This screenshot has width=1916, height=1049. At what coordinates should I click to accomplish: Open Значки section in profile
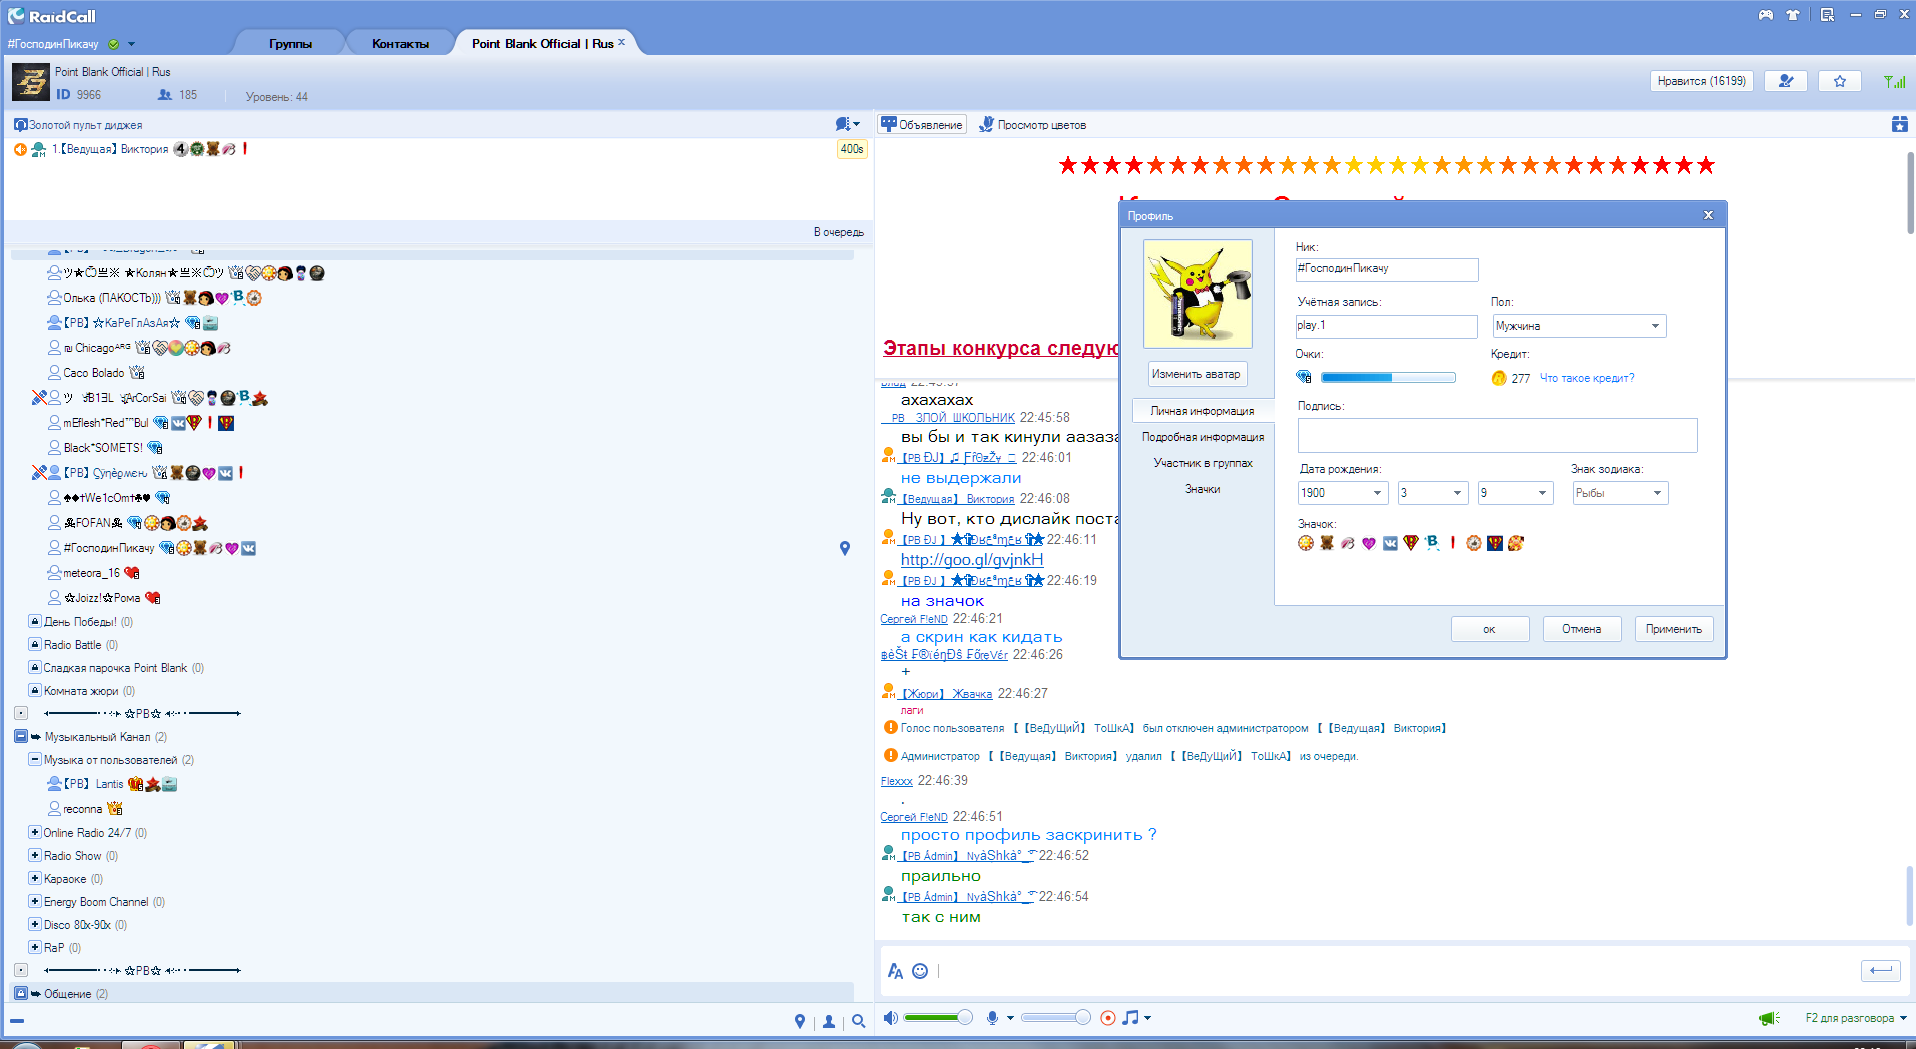(1203, 489)
